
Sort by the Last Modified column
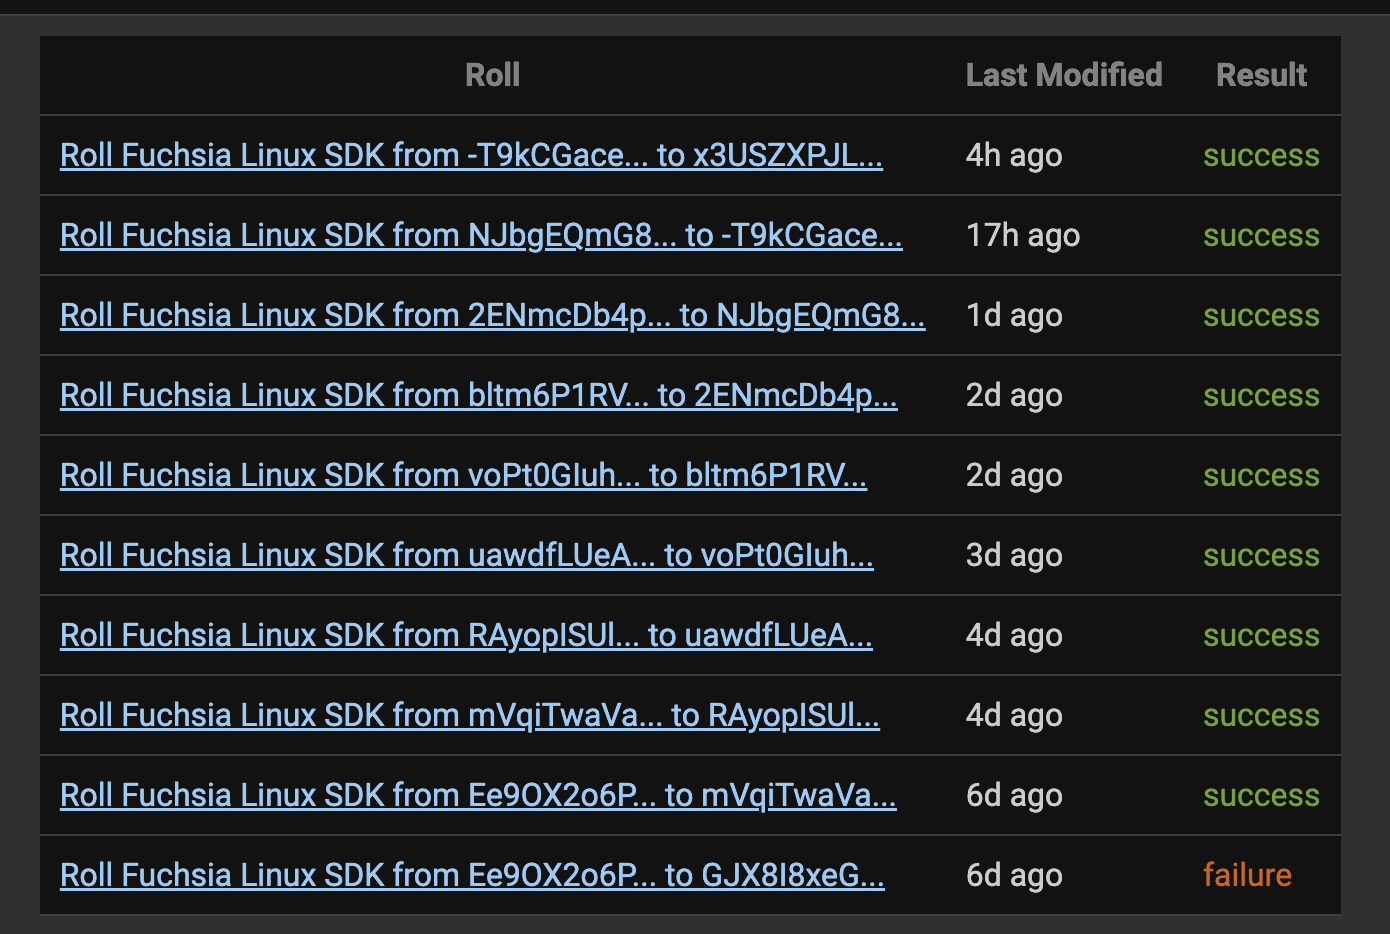(x=1064, y=75)
